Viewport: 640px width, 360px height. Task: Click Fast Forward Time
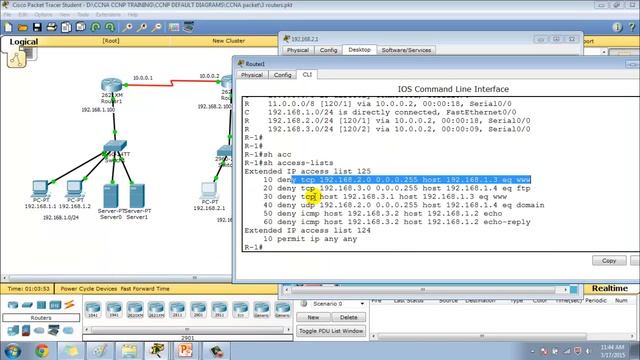pyautogui.click(x=145, y=289)
